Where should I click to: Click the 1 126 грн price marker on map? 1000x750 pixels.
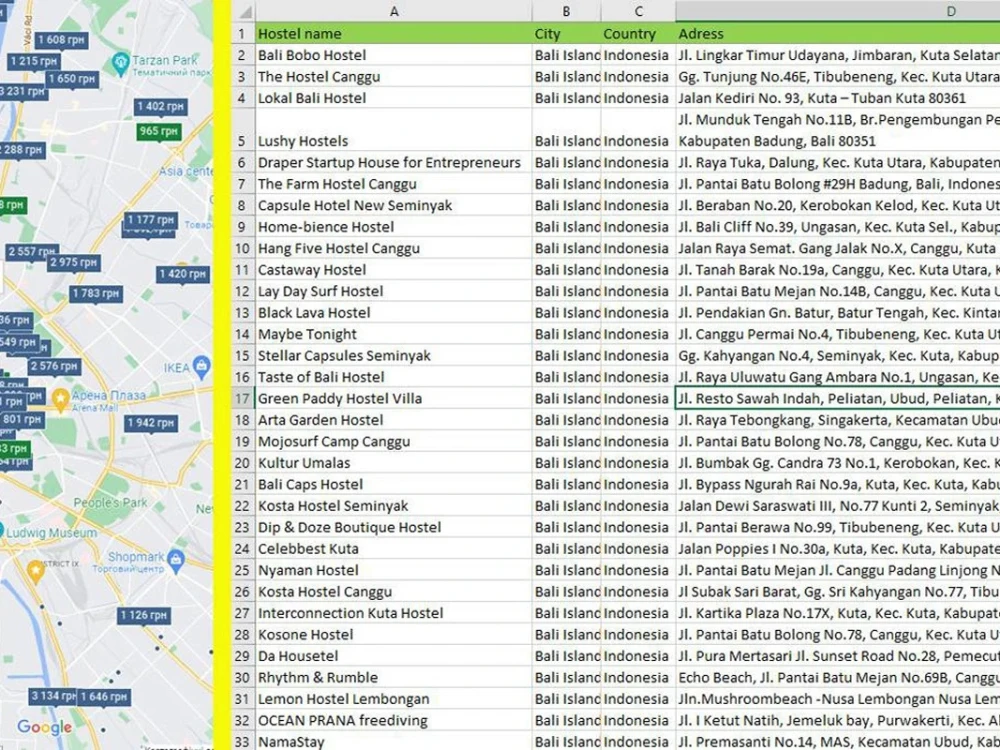point(143,615)
